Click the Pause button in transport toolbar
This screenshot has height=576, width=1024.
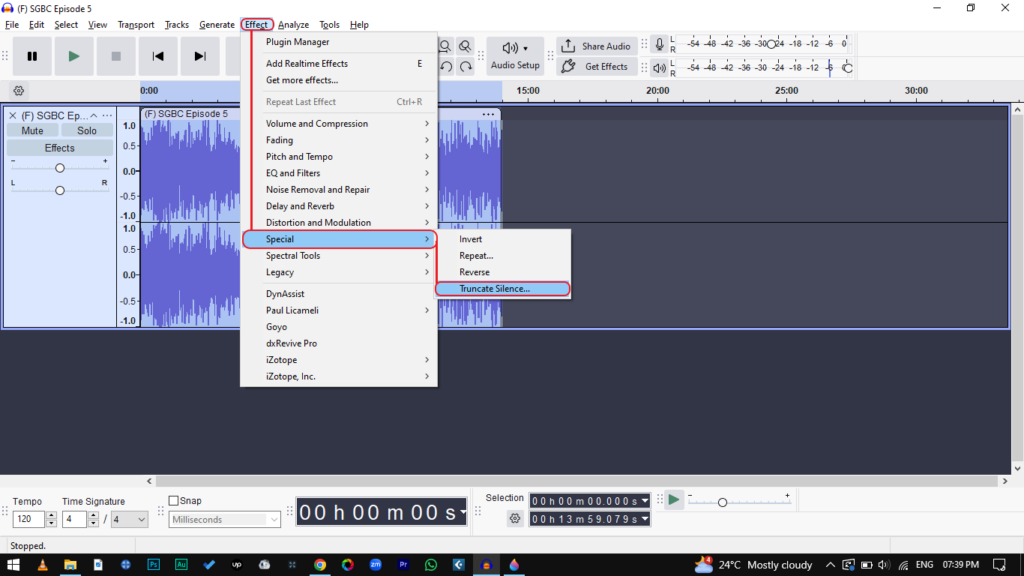coord(32,57)
